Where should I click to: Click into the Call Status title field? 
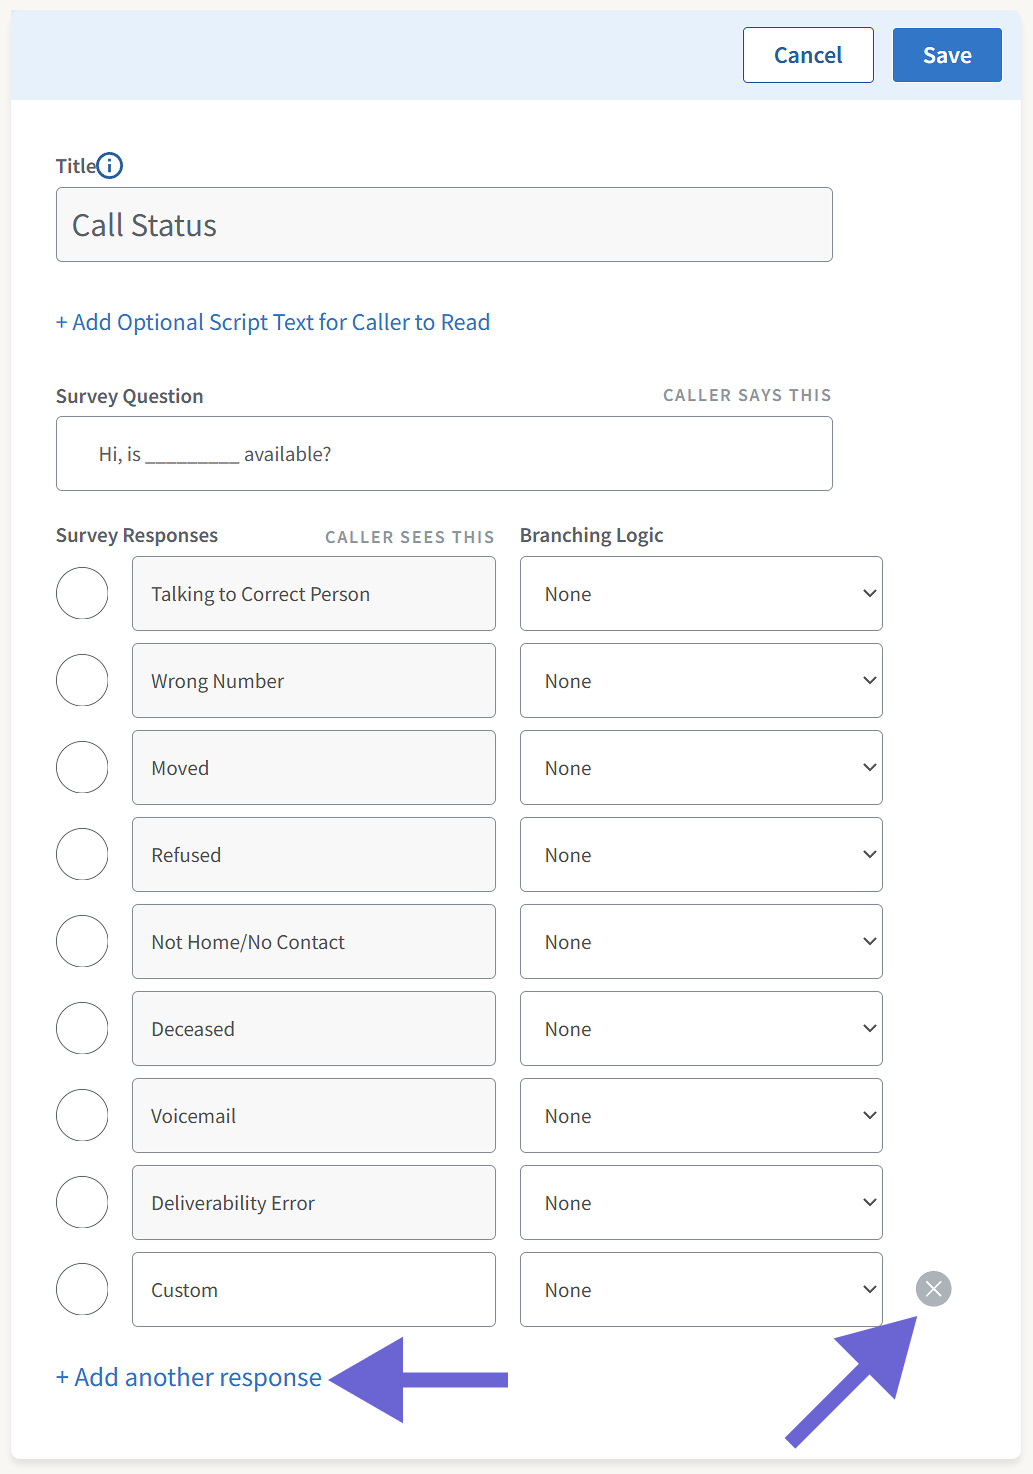[444, 225]
